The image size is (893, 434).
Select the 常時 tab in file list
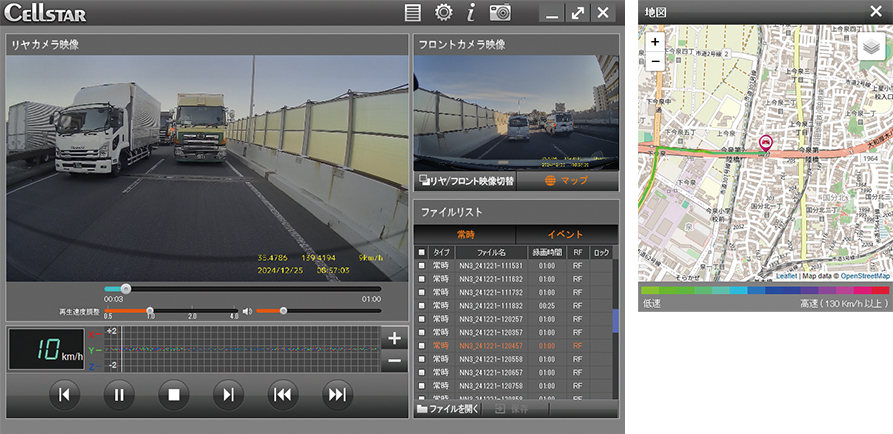tap(464, 234)
